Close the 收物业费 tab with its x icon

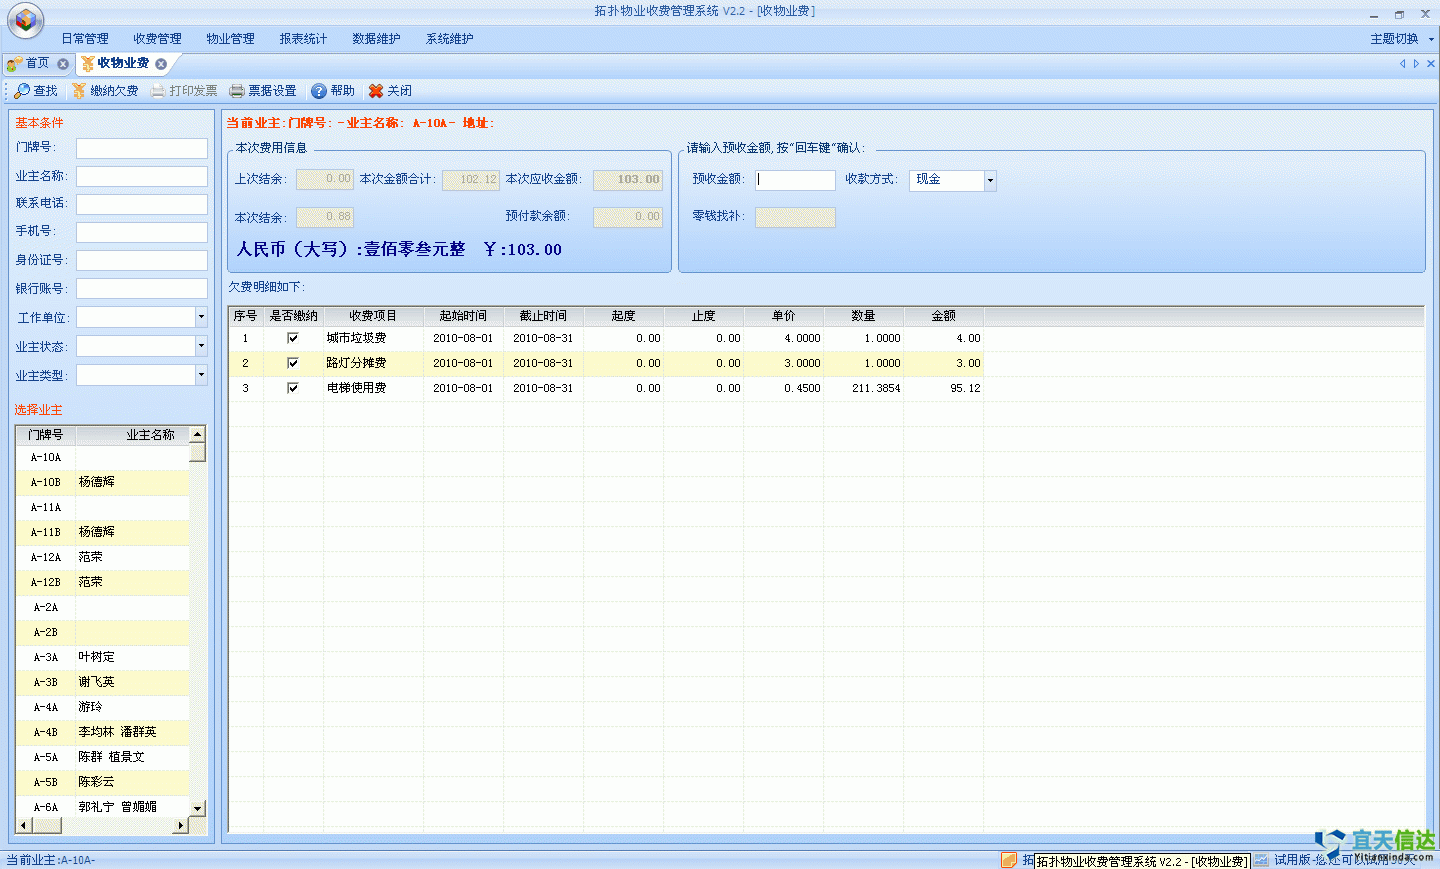[161, 64]
